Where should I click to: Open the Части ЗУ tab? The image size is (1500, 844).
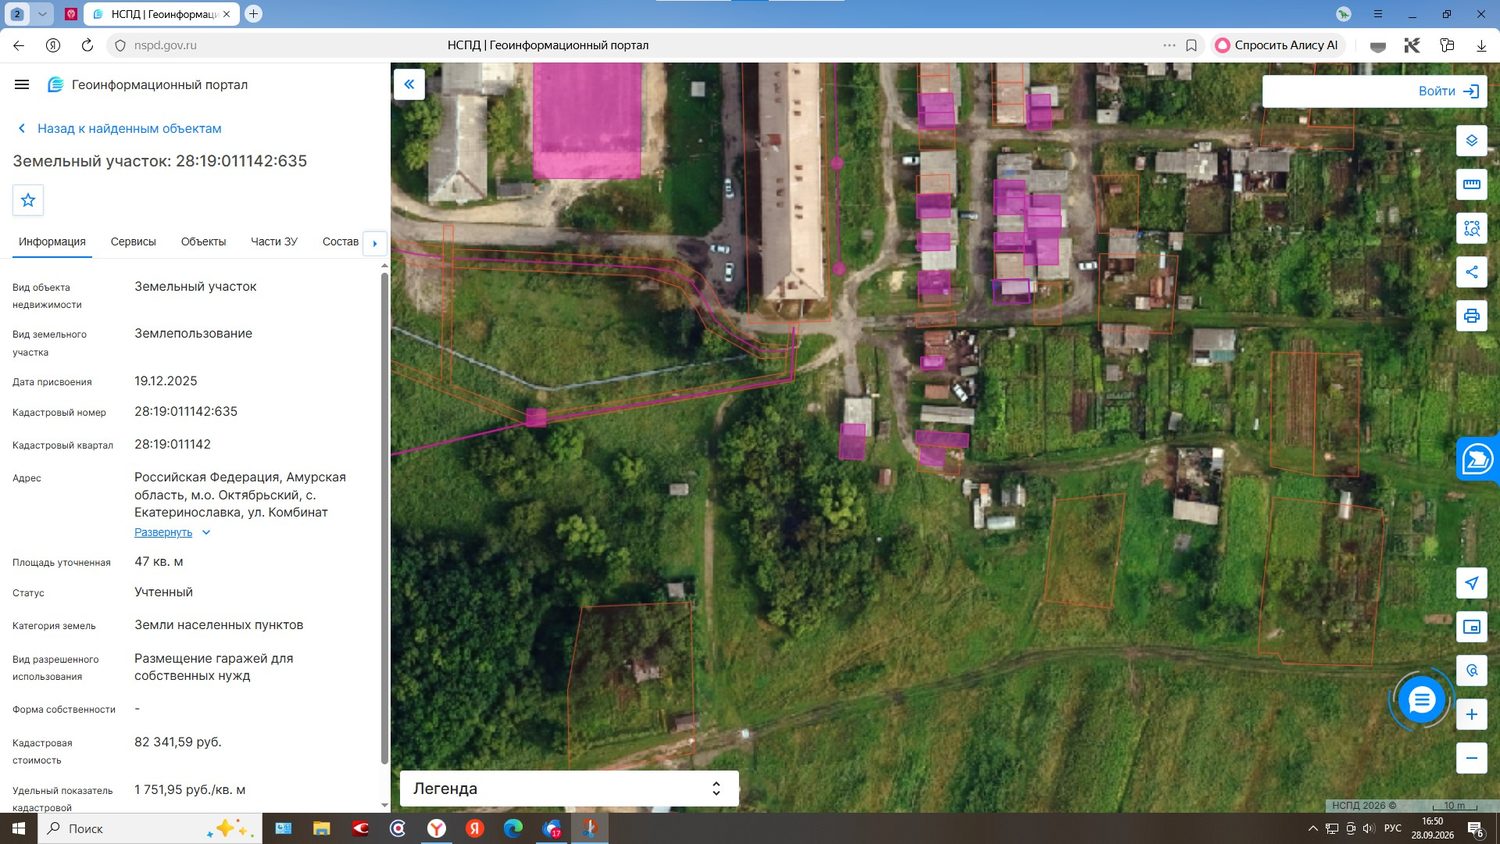[x=274, y=242]
